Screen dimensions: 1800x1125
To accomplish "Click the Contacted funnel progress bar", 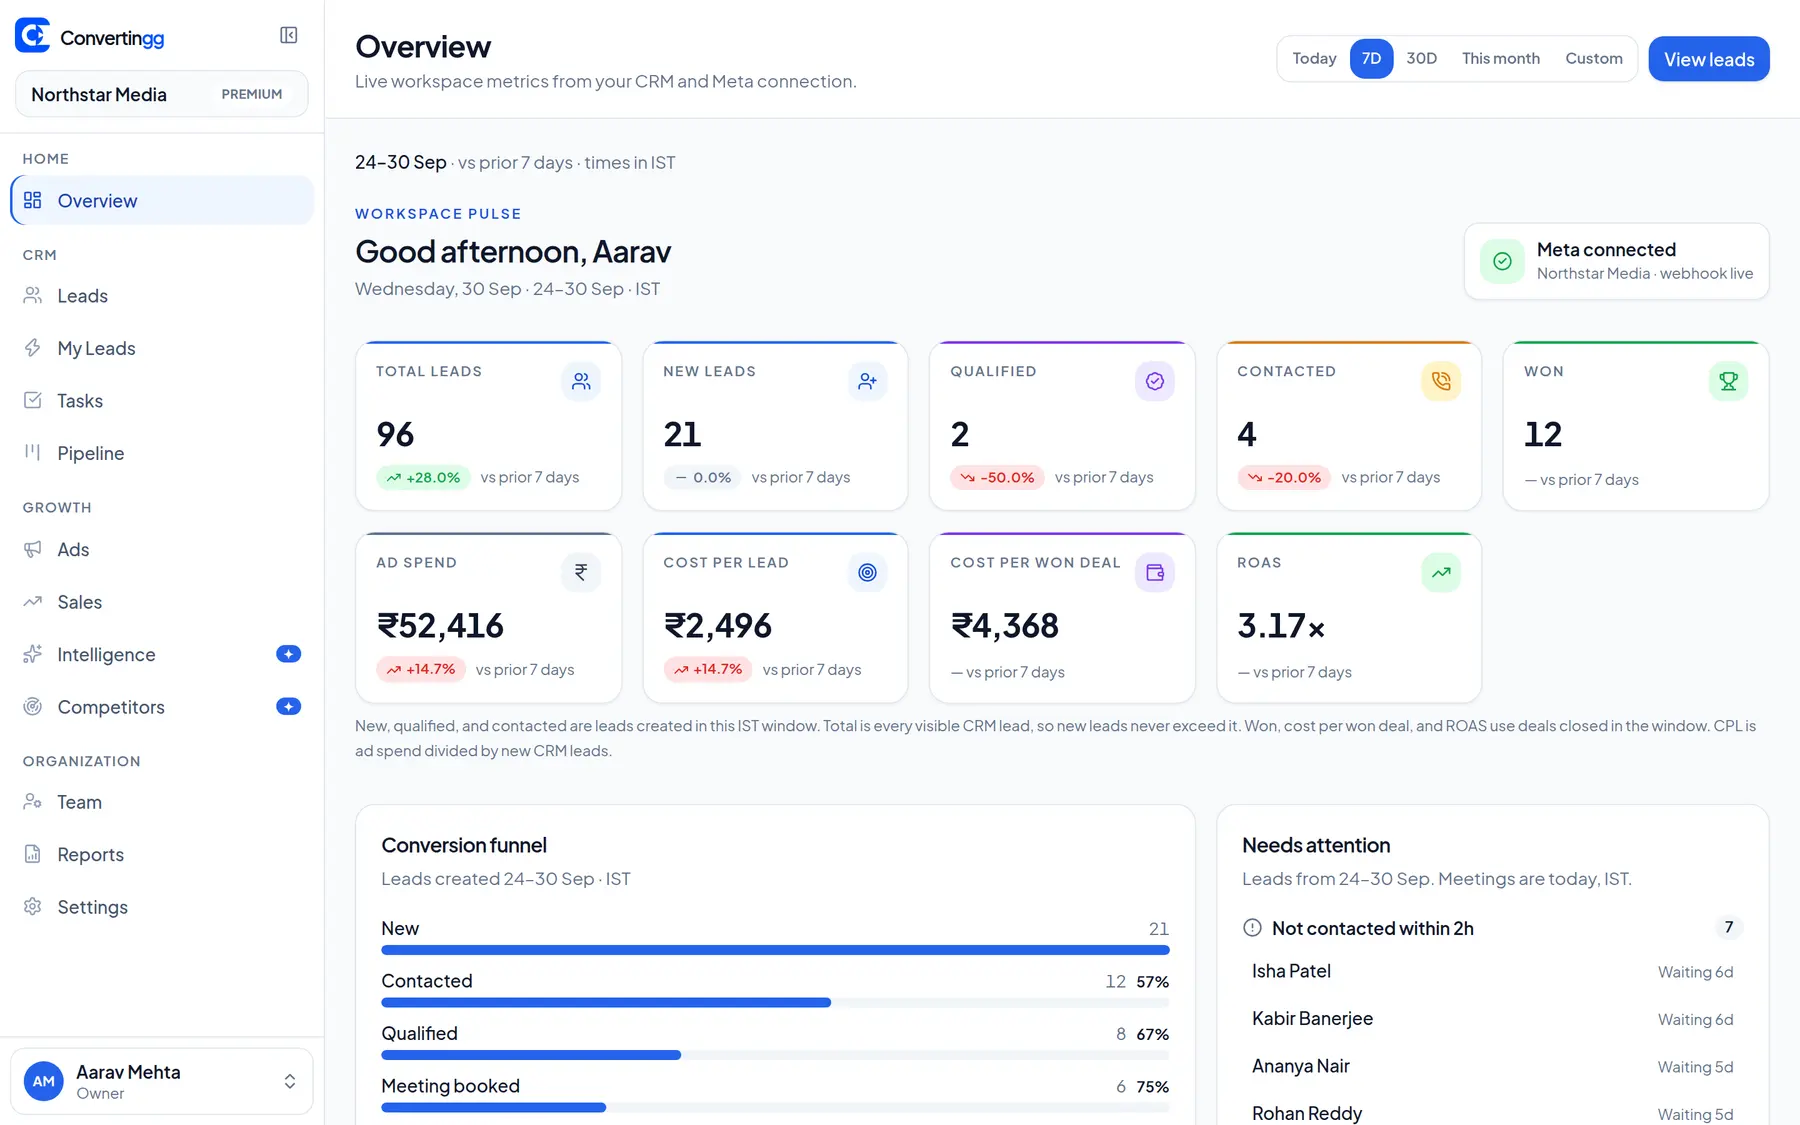I will (775, 1002).
